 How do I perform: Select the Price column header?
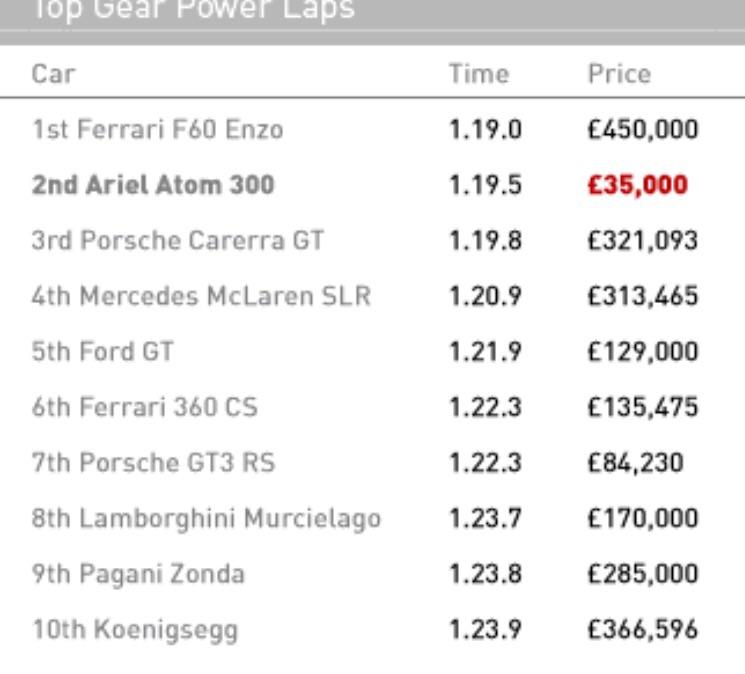(x=620, y=74)
